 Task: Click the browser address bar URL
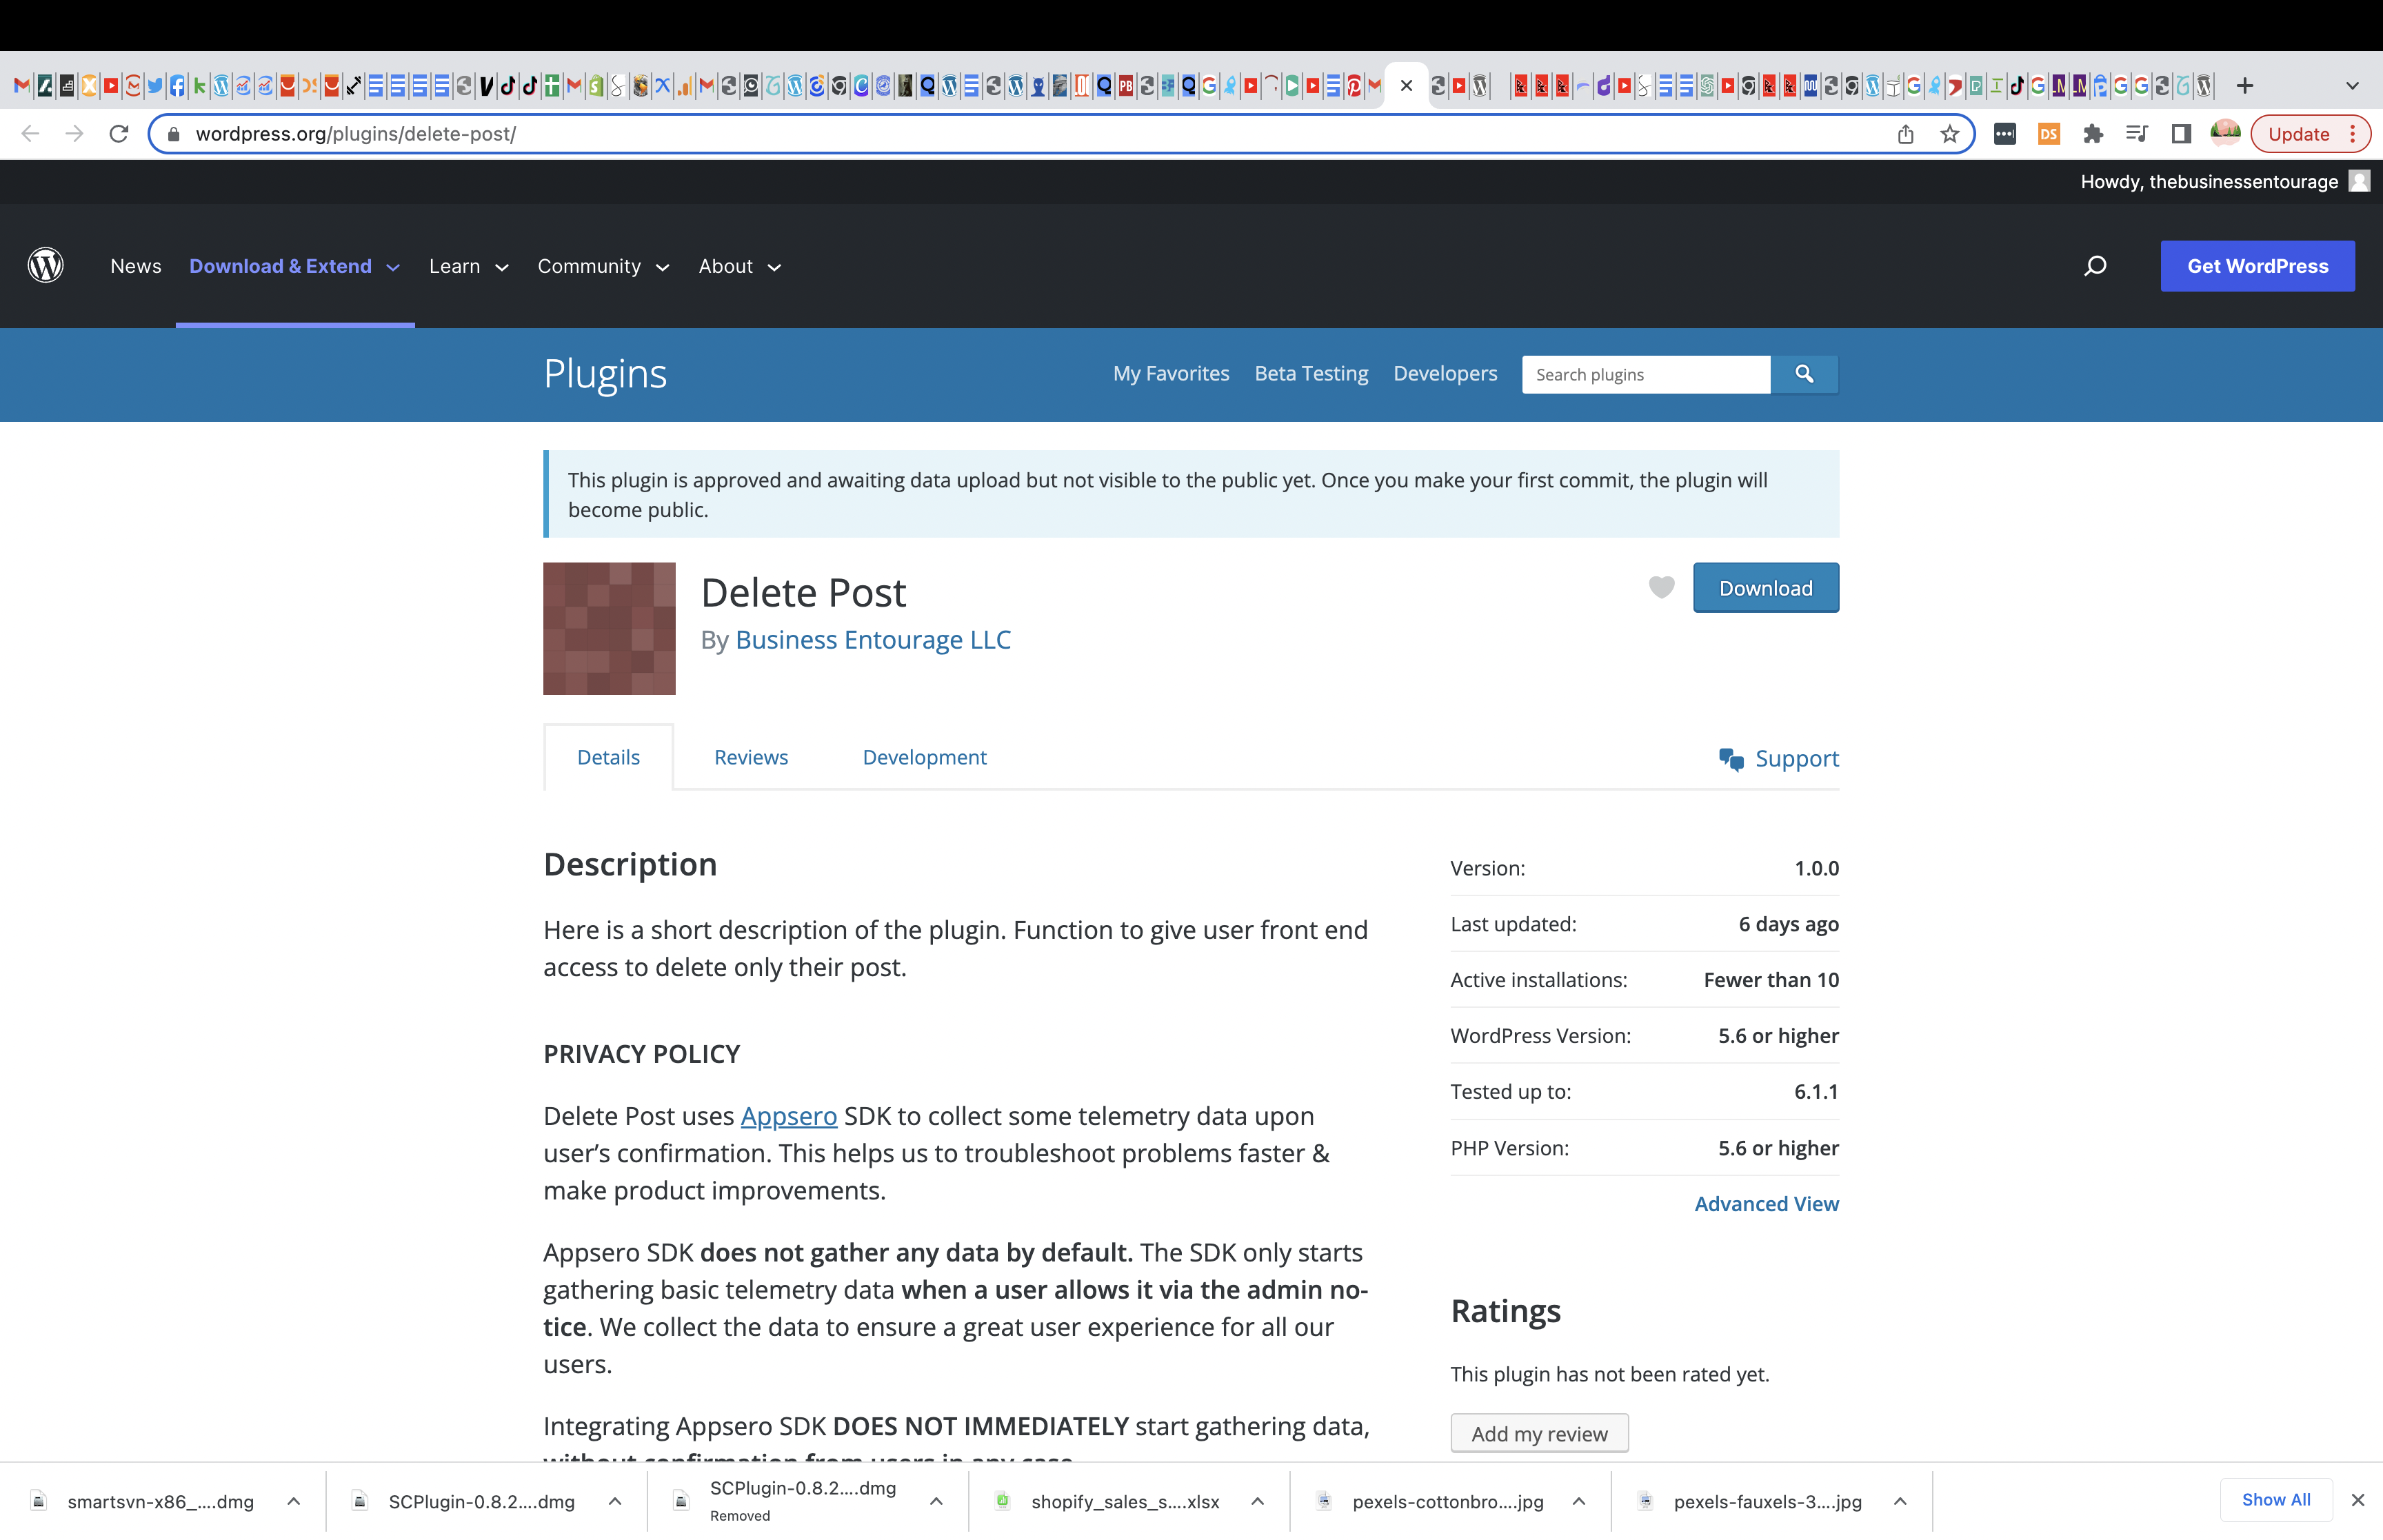point(355,134)
